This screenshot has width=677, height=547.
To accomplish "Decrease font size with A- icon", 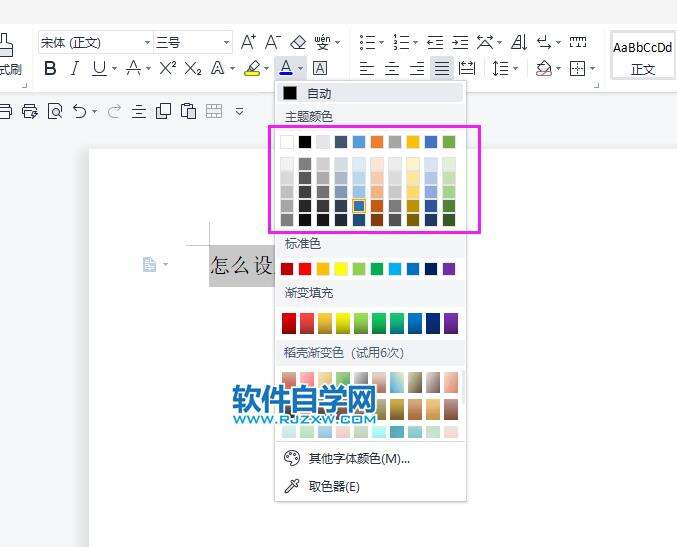I will point(272,42).
